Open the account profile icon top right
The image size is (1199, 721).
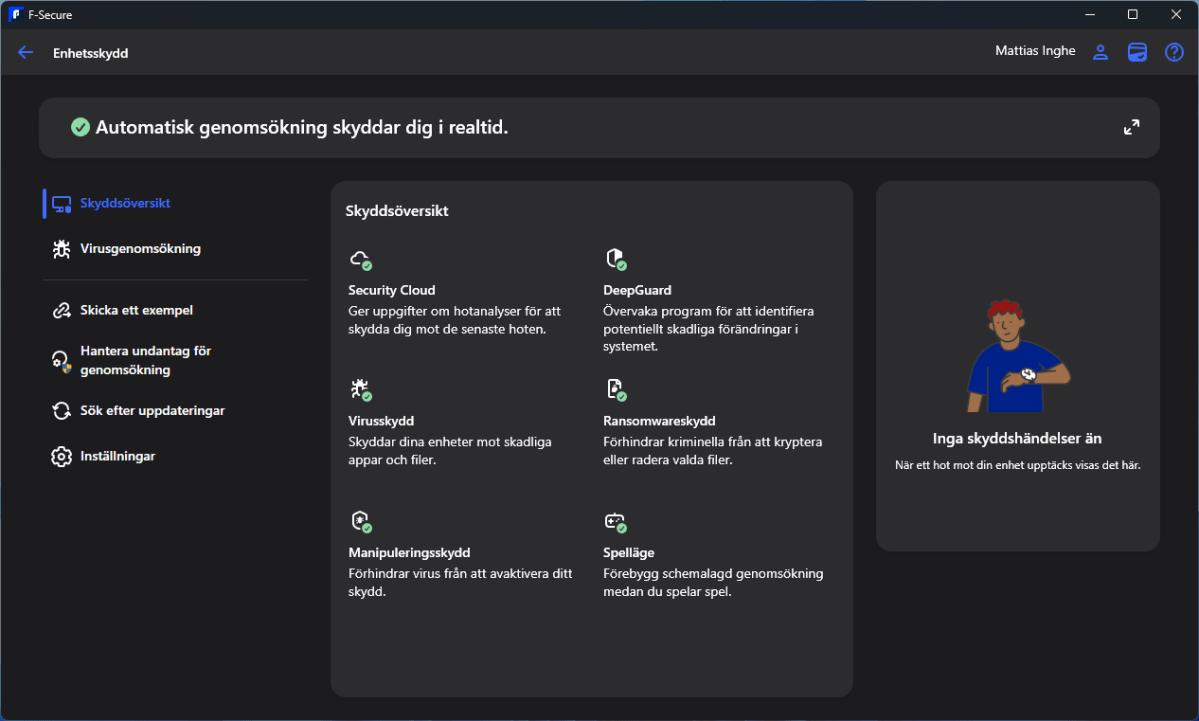pos(1100,51)
